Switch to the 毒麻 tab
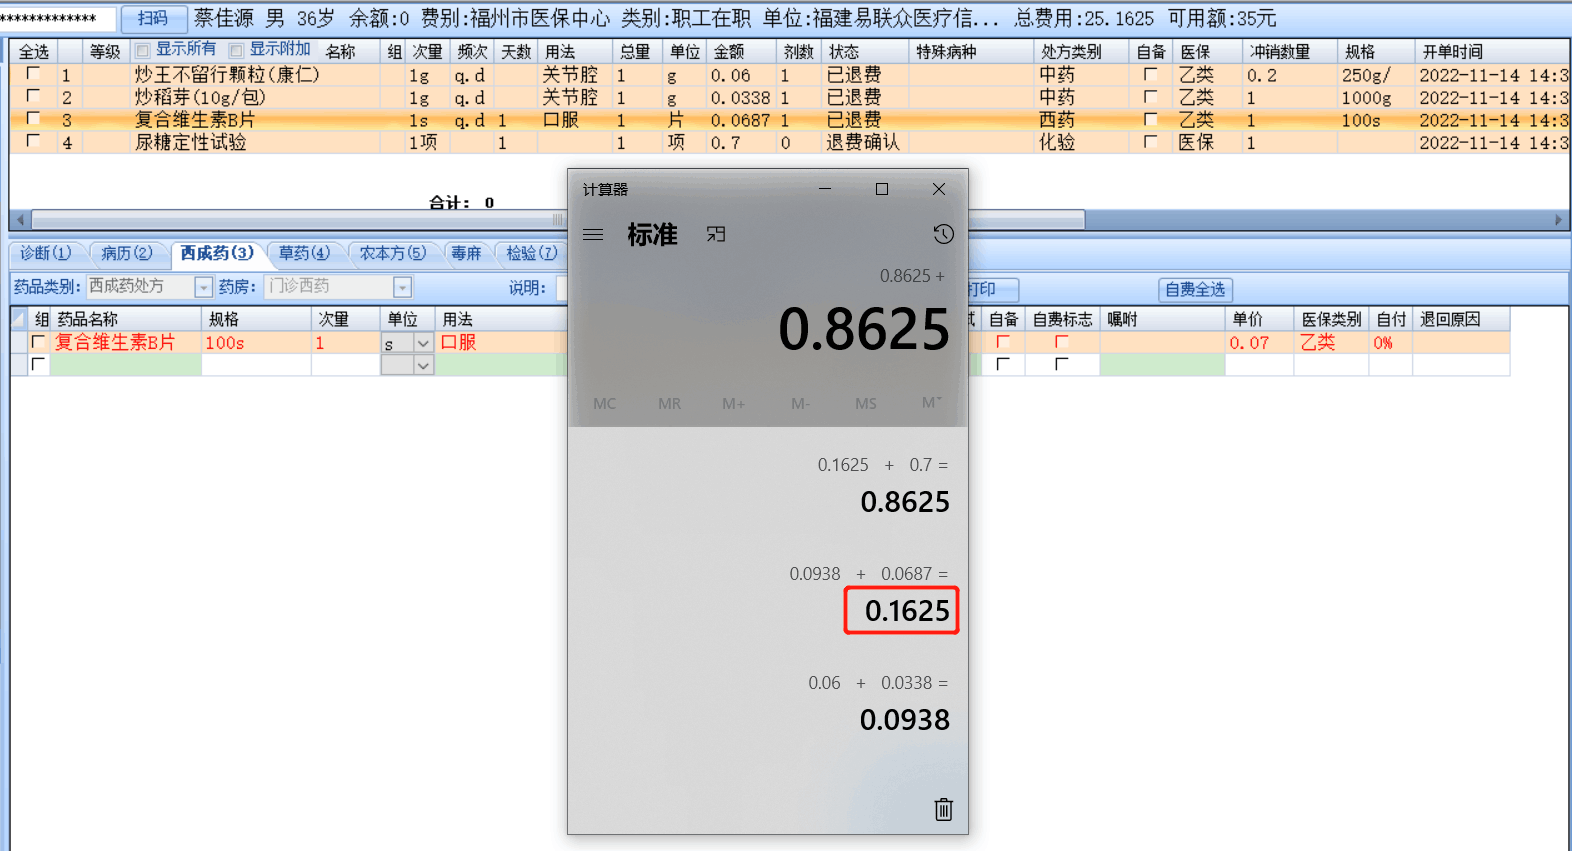 coord(466,253)
